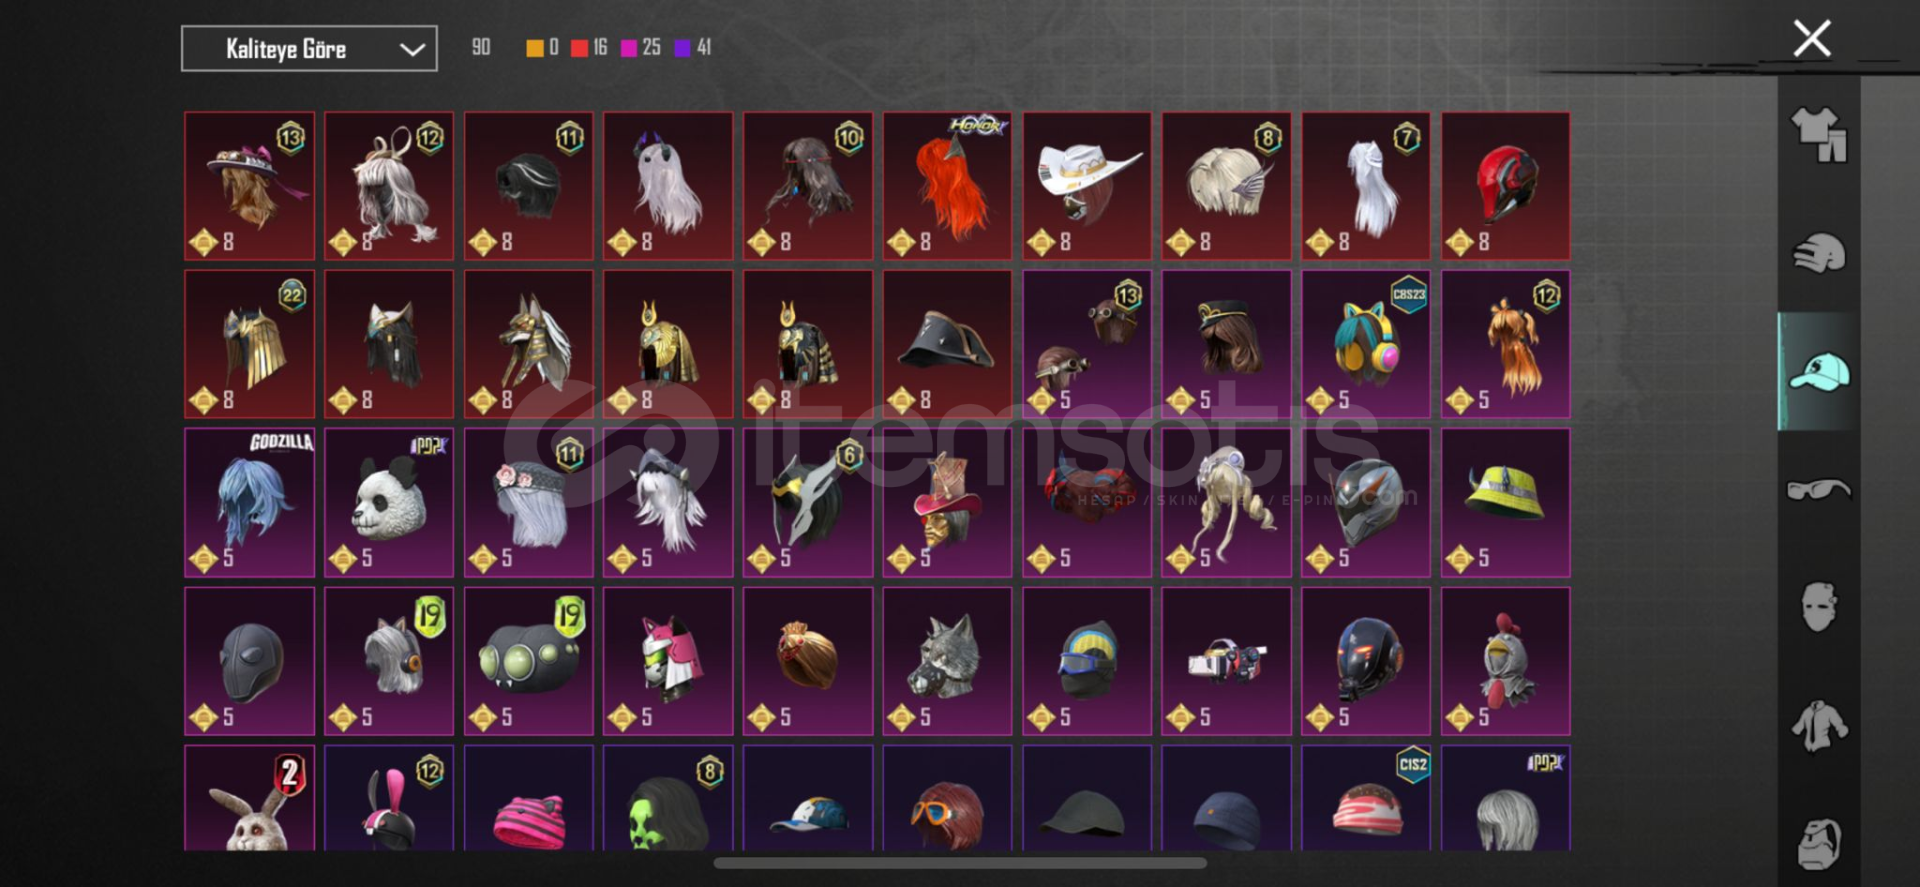Filter by the pink quality swatch

(629, 48)
